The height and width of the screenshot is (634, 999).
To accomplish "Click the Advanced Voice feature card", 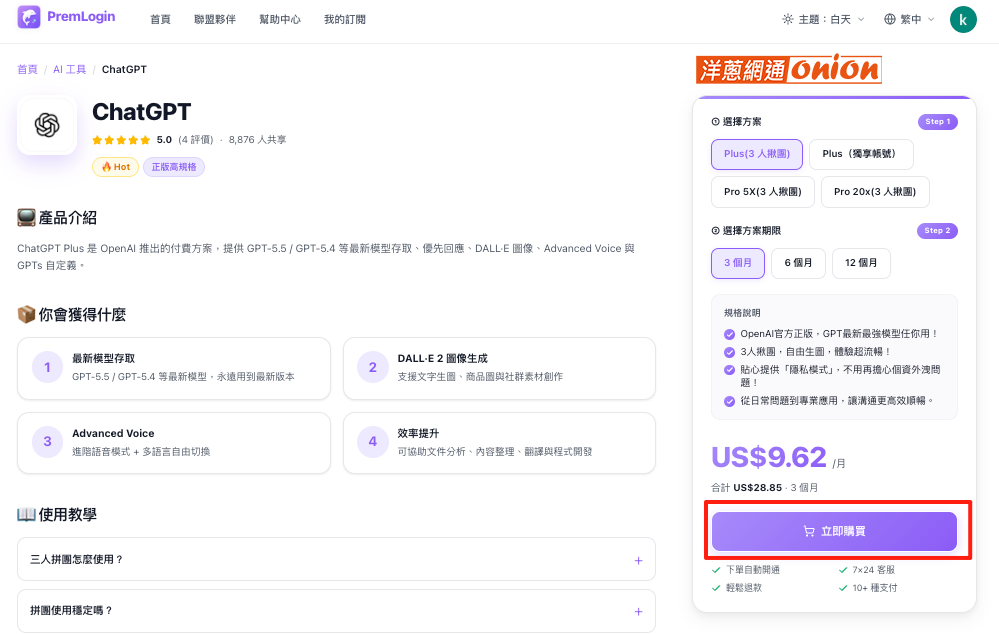I will click(174, 443).
